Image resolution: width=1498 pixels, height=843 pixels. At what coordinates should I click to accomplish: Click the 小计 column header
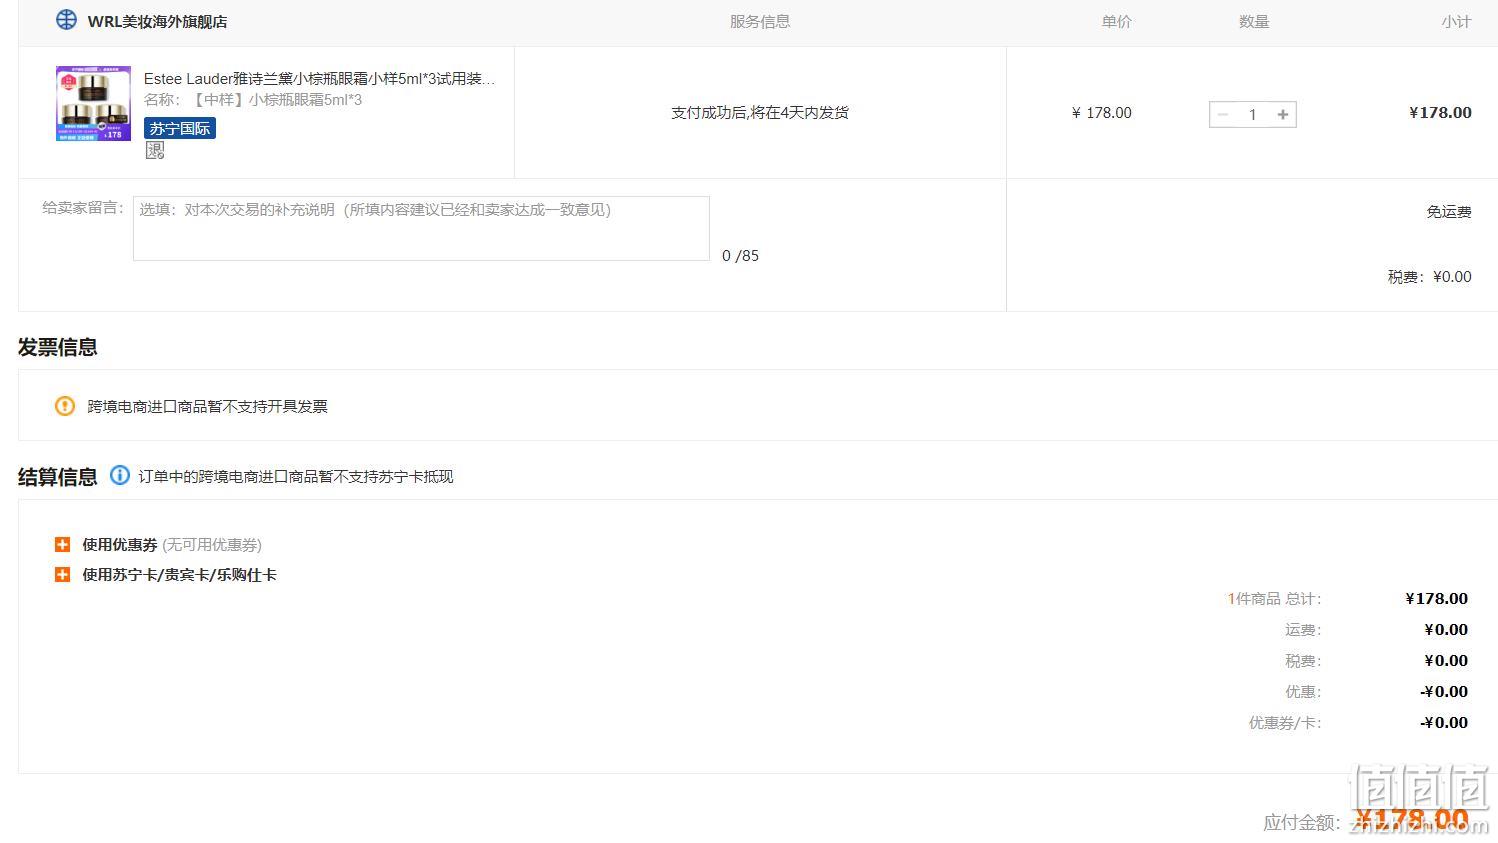(1456, 21)
